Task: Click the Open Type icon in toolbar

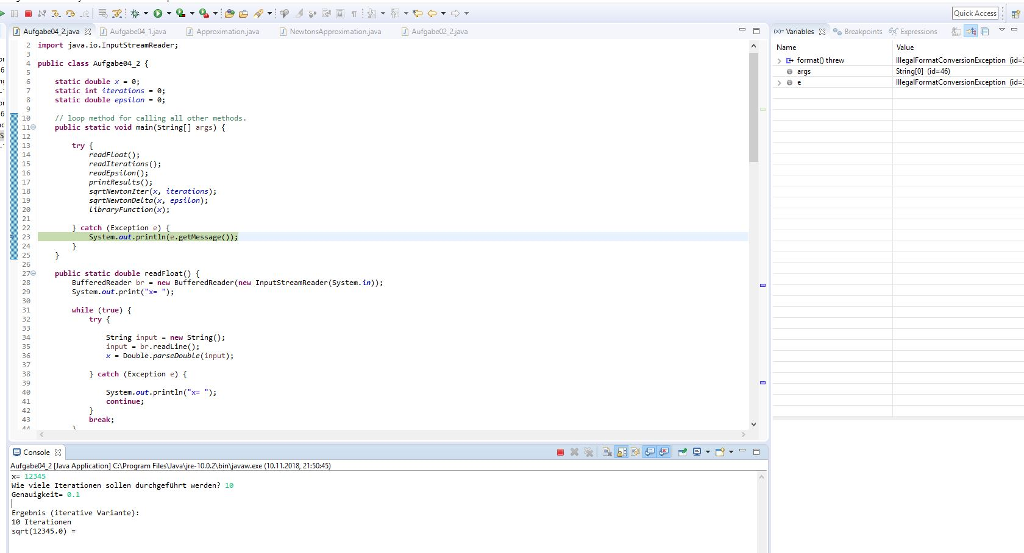Action: (230, 13)
